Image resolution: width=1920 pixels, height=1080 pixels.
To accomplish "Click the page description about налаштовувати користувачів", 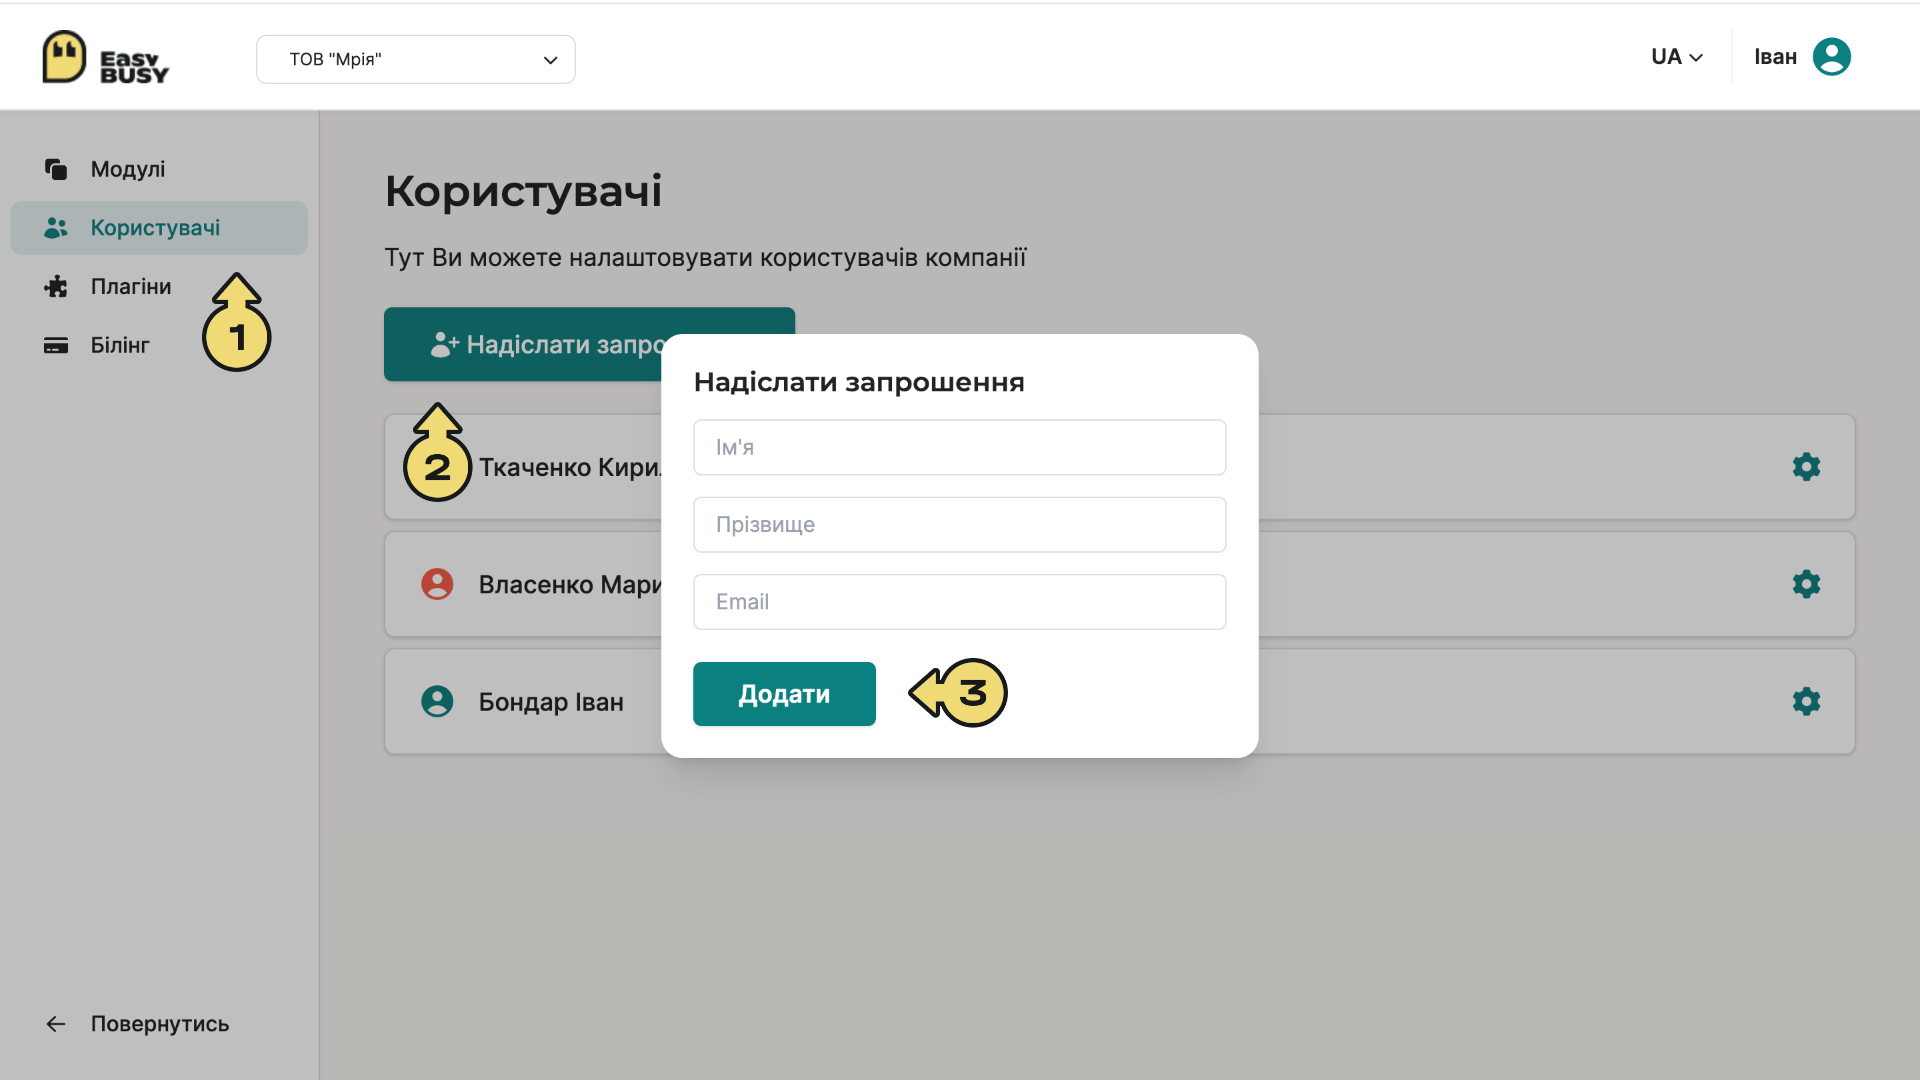I will [x=705, y=257].
